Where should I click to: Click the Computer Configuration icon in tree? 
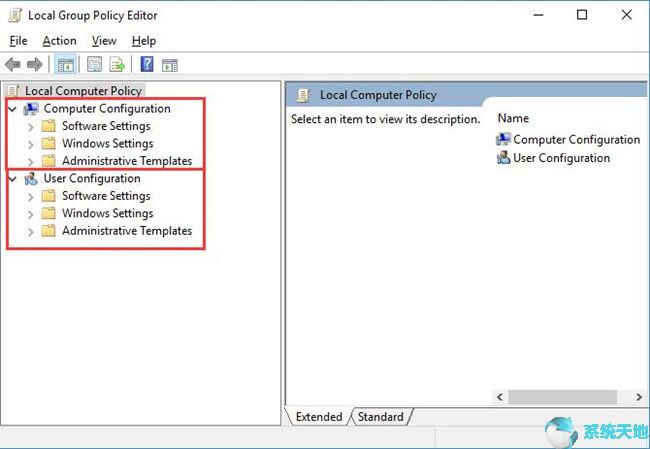click(31, 109)
